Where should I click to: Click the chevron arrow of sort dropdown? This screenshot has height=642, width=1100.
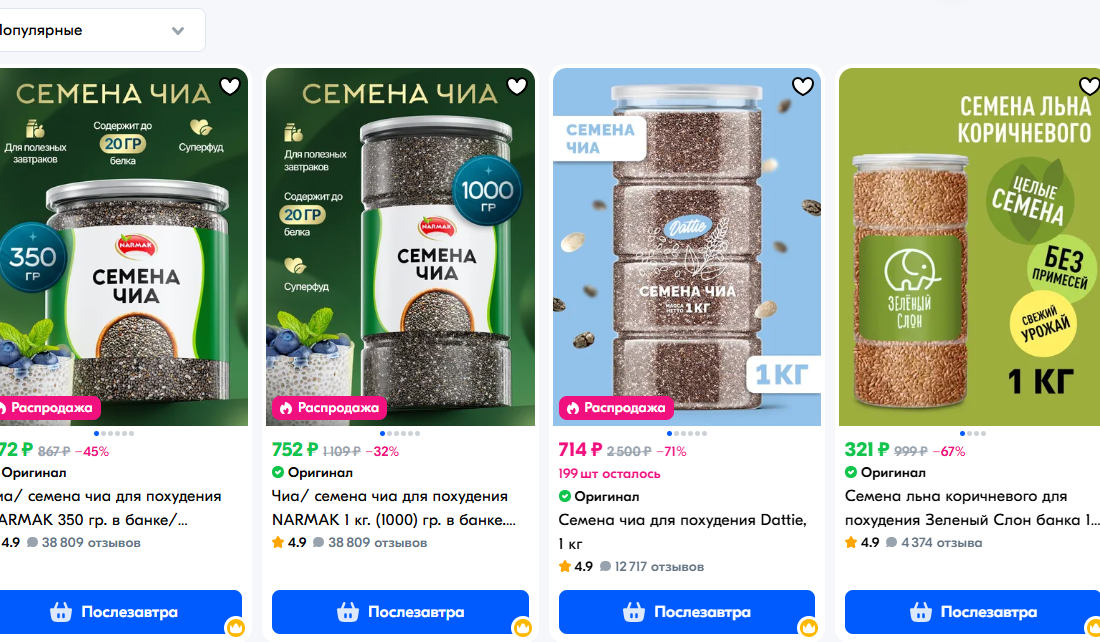click(x=178, y=31)
